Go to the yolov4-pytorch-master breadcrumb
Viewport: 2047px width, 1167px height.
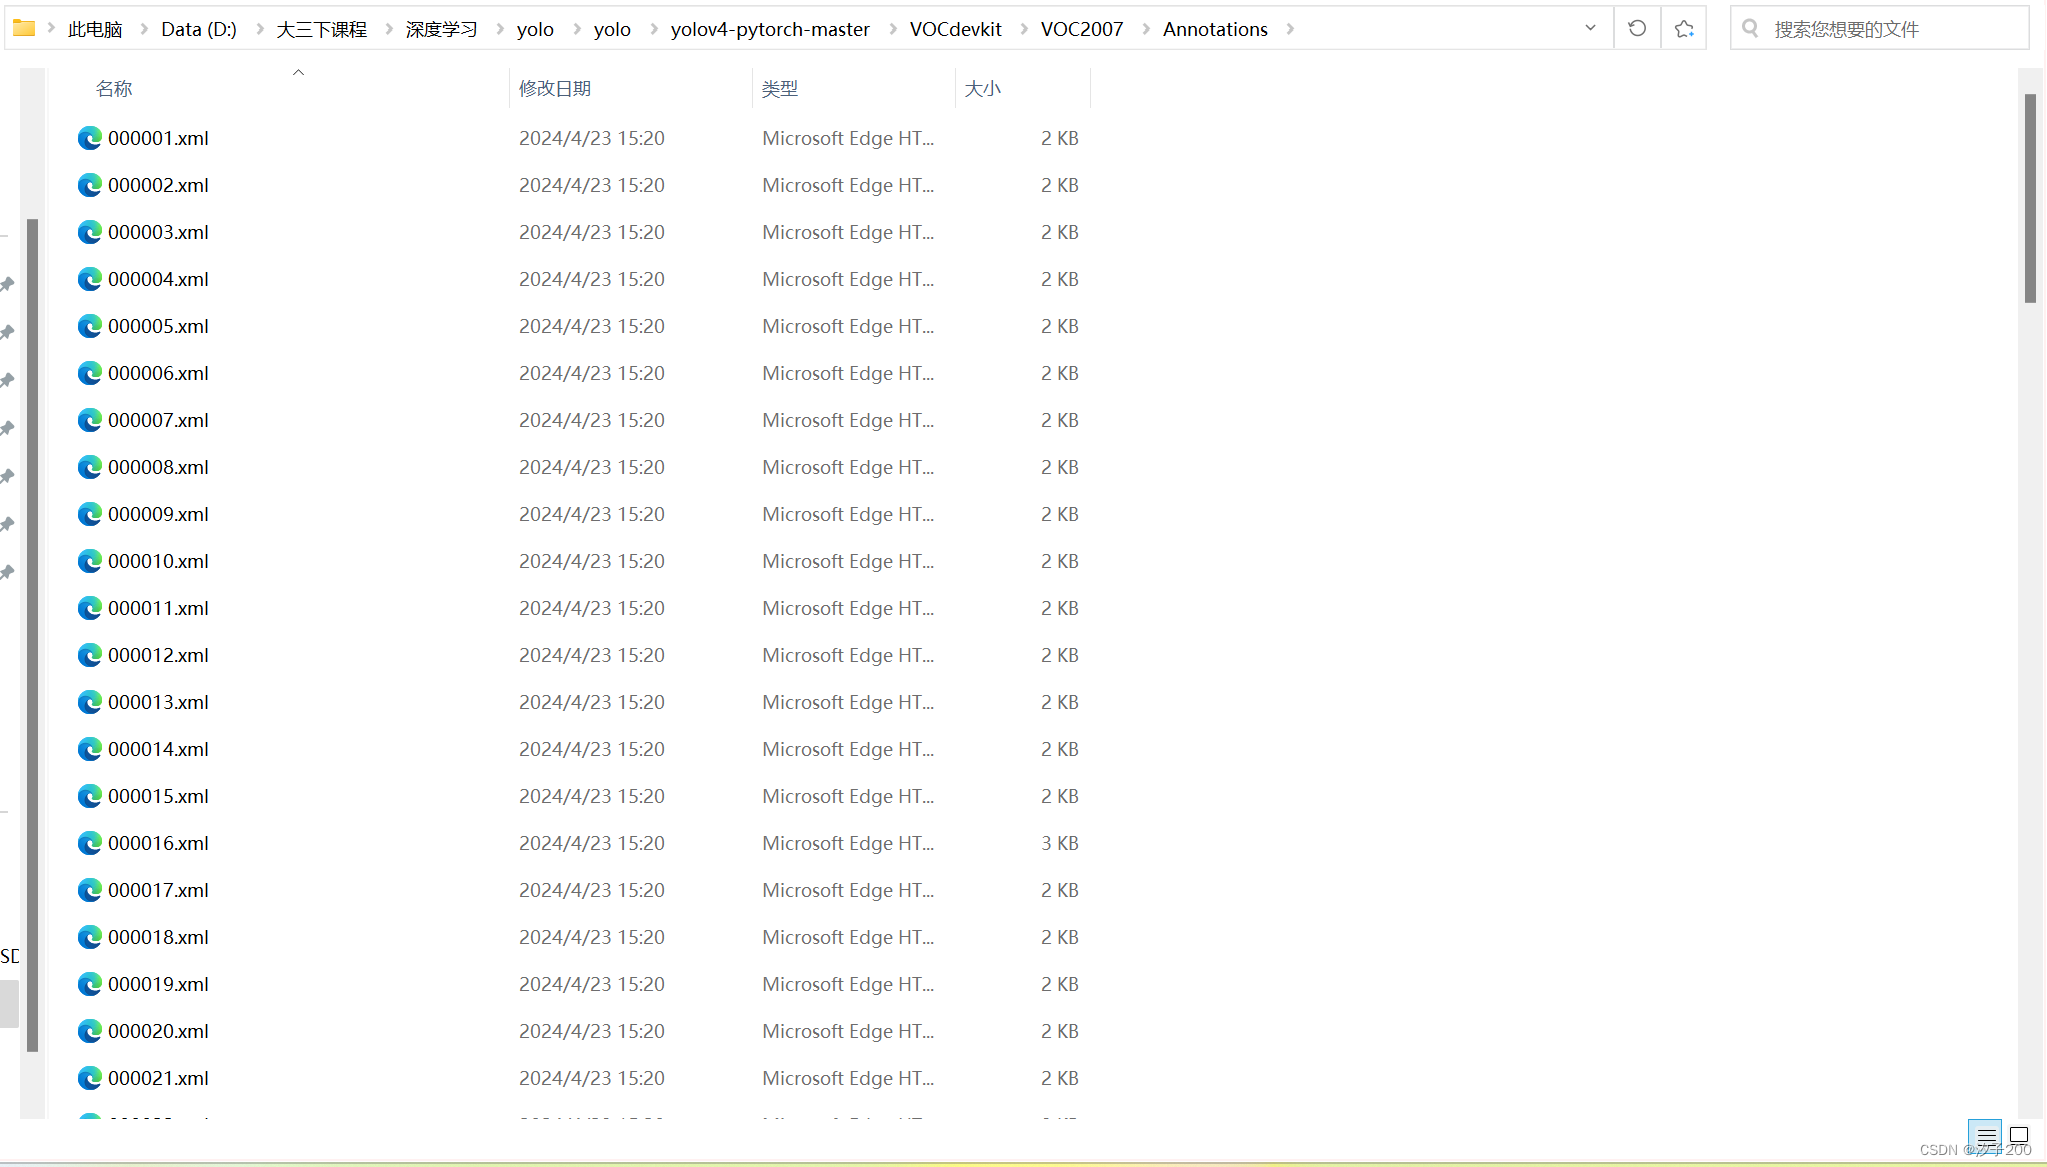(x=770, y=29)
